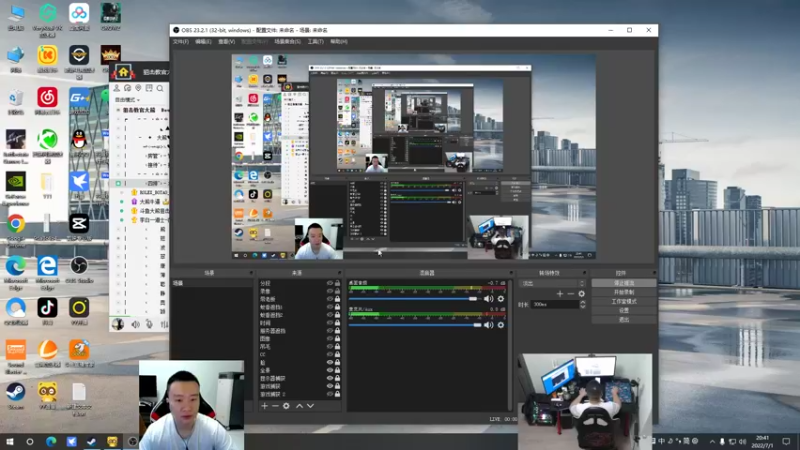Image resolution: width=800 pixels, height=450 pixels.
Task: Open the 文件(F) menu
Action: pos(181,42)
